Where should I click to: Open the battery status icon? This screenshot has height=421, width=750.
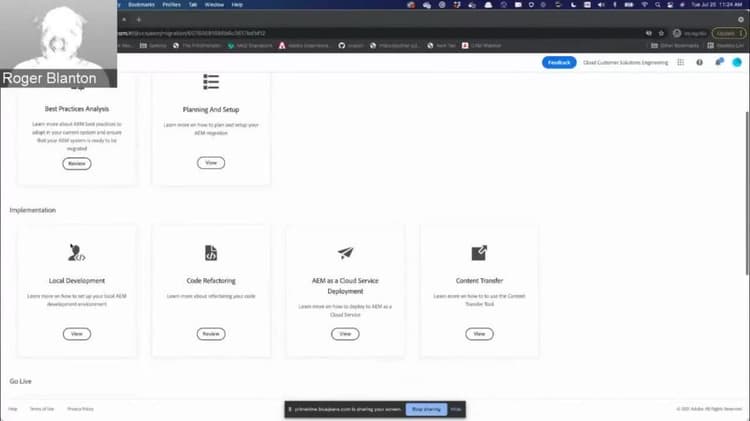(629, 5)
